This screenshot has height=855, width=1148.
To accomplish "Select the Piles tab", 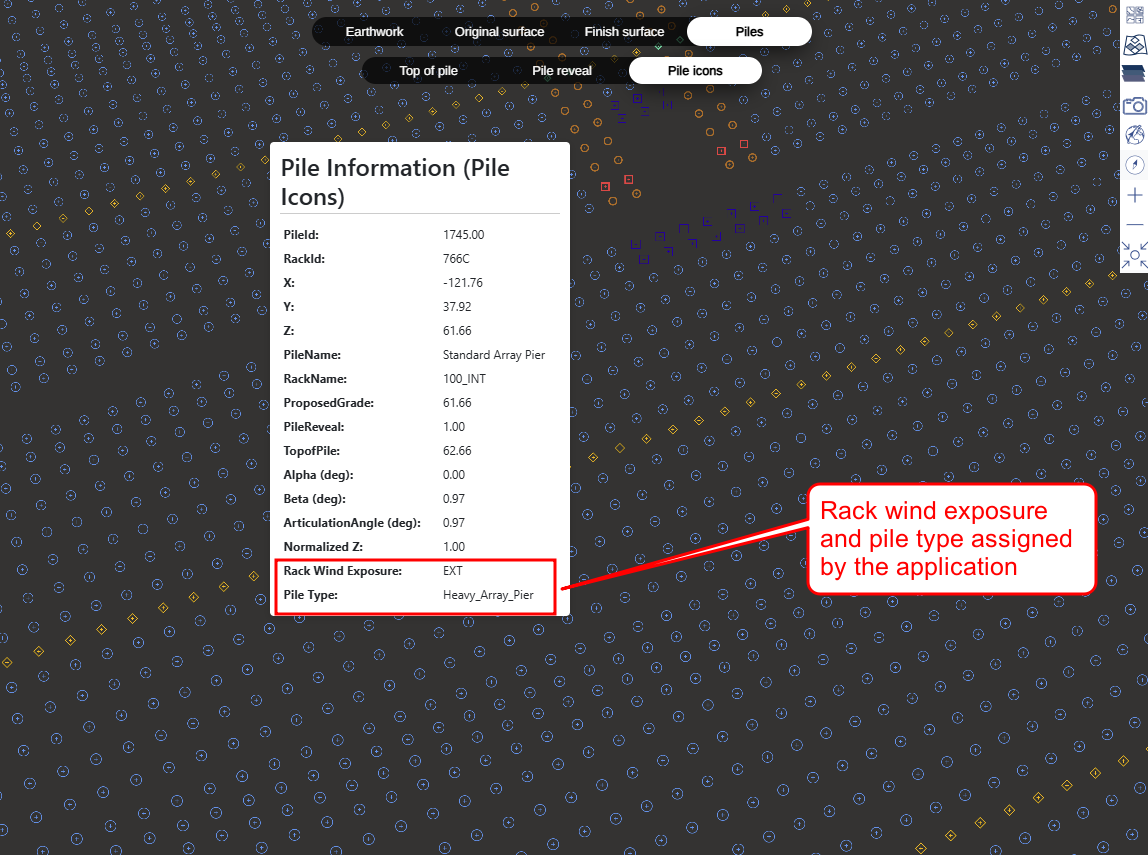I will [x=749, y=31].
